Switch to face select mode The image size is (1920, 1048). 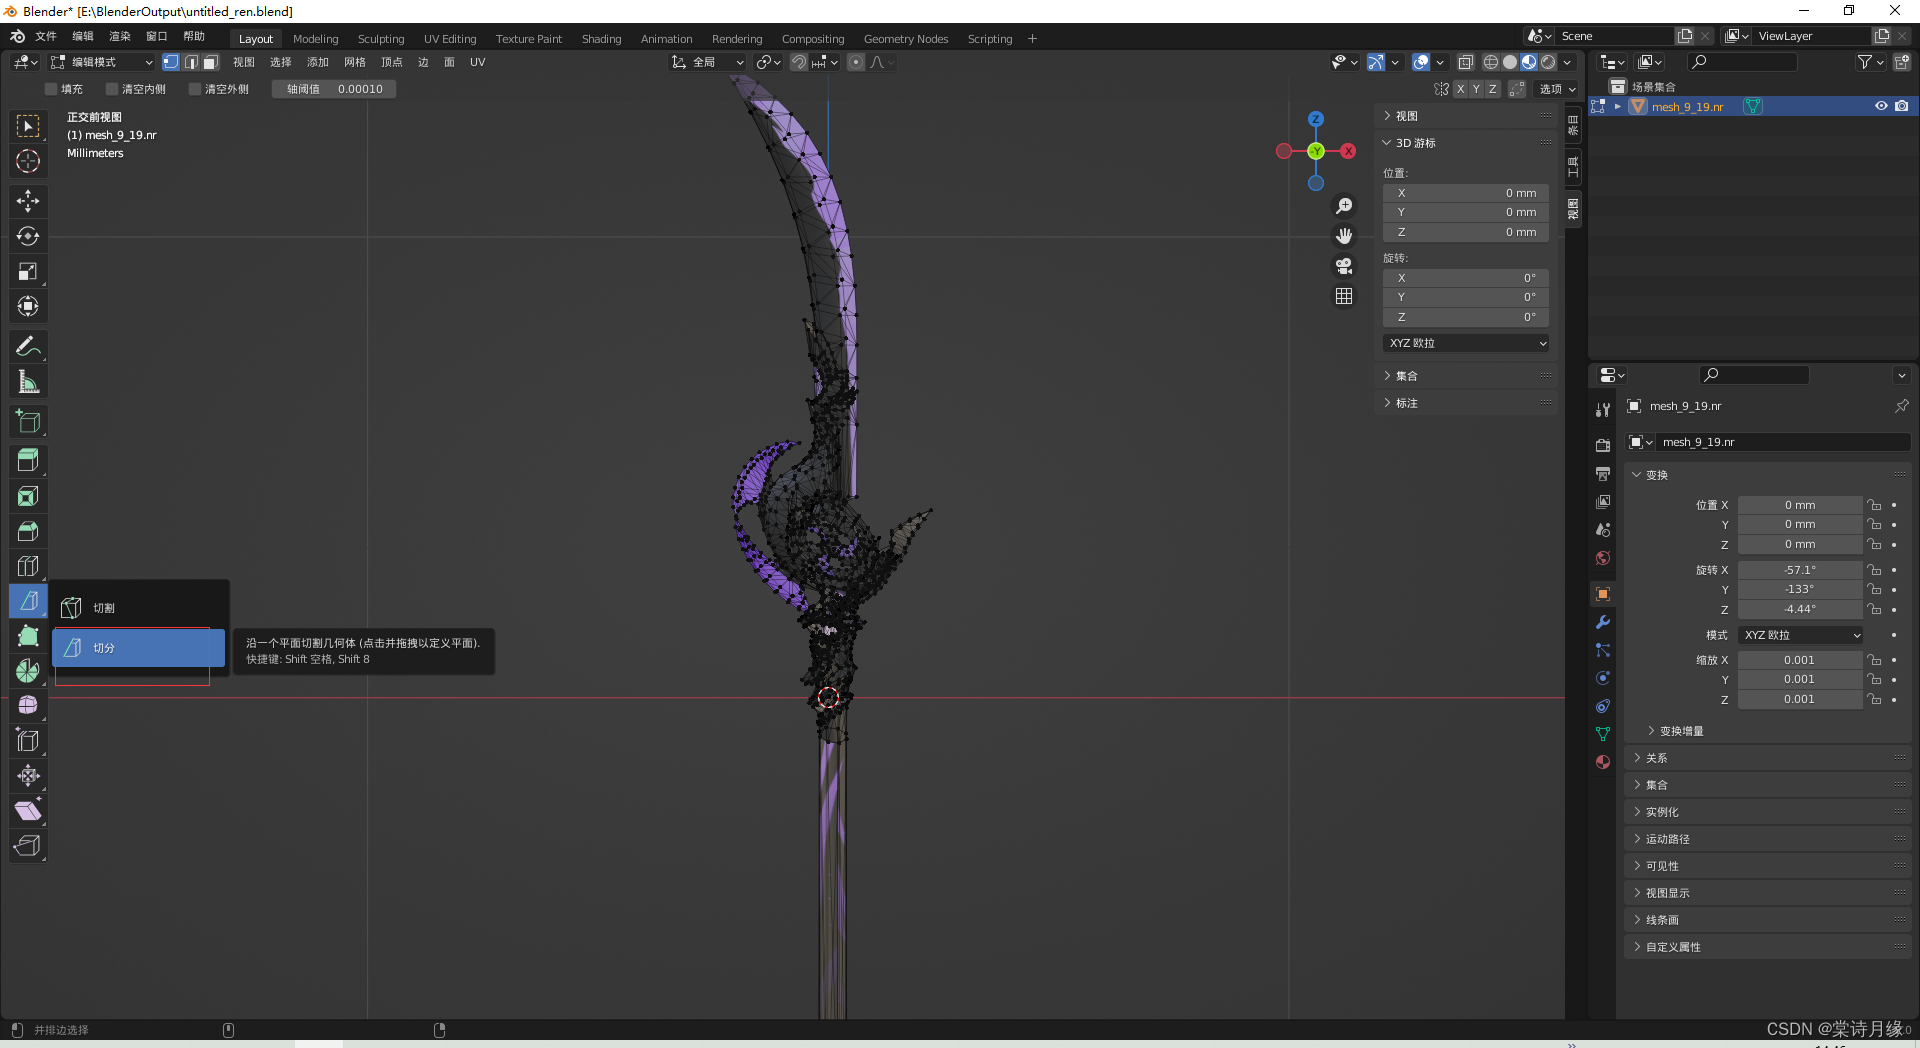click(x=210, y=62)
